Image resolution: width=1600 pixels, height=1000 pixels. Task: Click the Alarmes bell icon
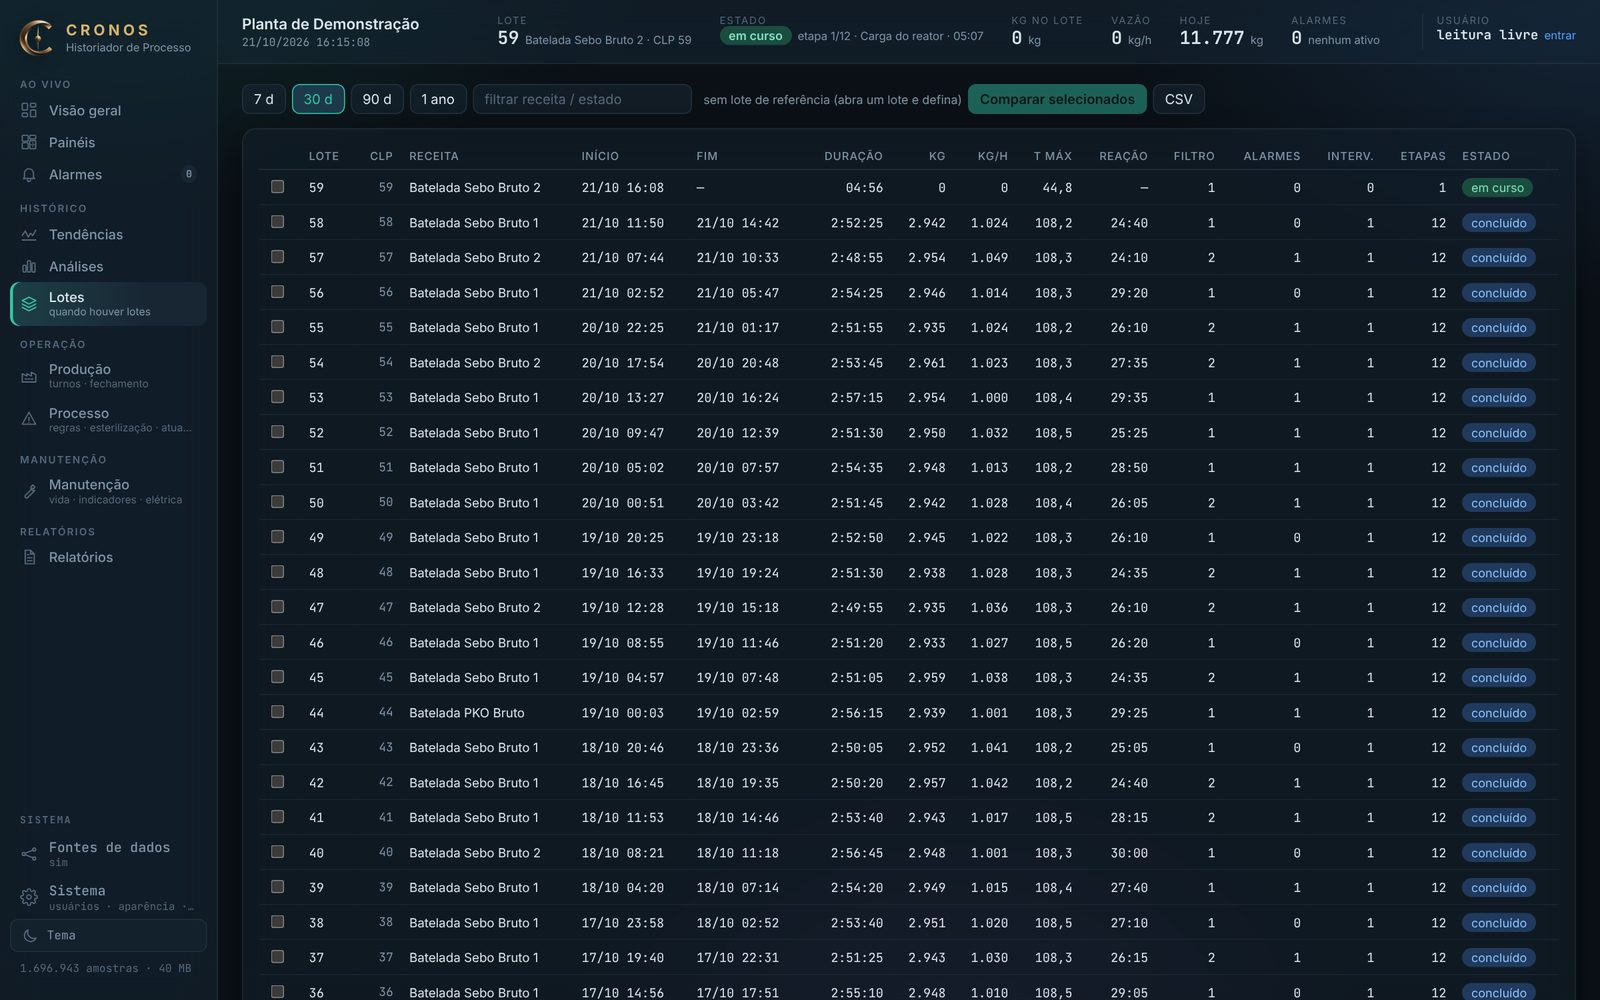coord(29,174)
